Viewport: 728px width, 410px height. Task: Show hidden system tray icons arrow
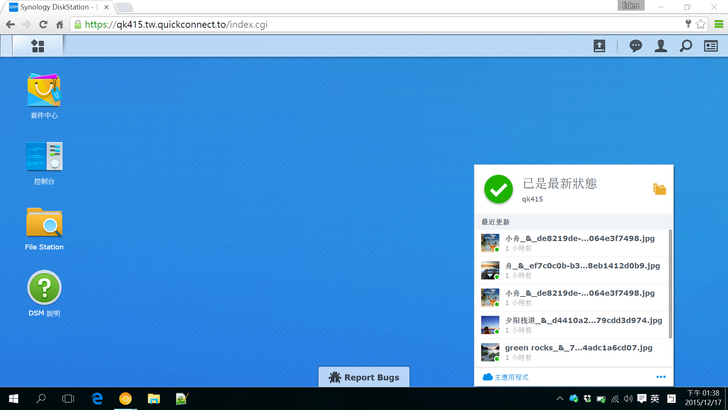[560, 398]
